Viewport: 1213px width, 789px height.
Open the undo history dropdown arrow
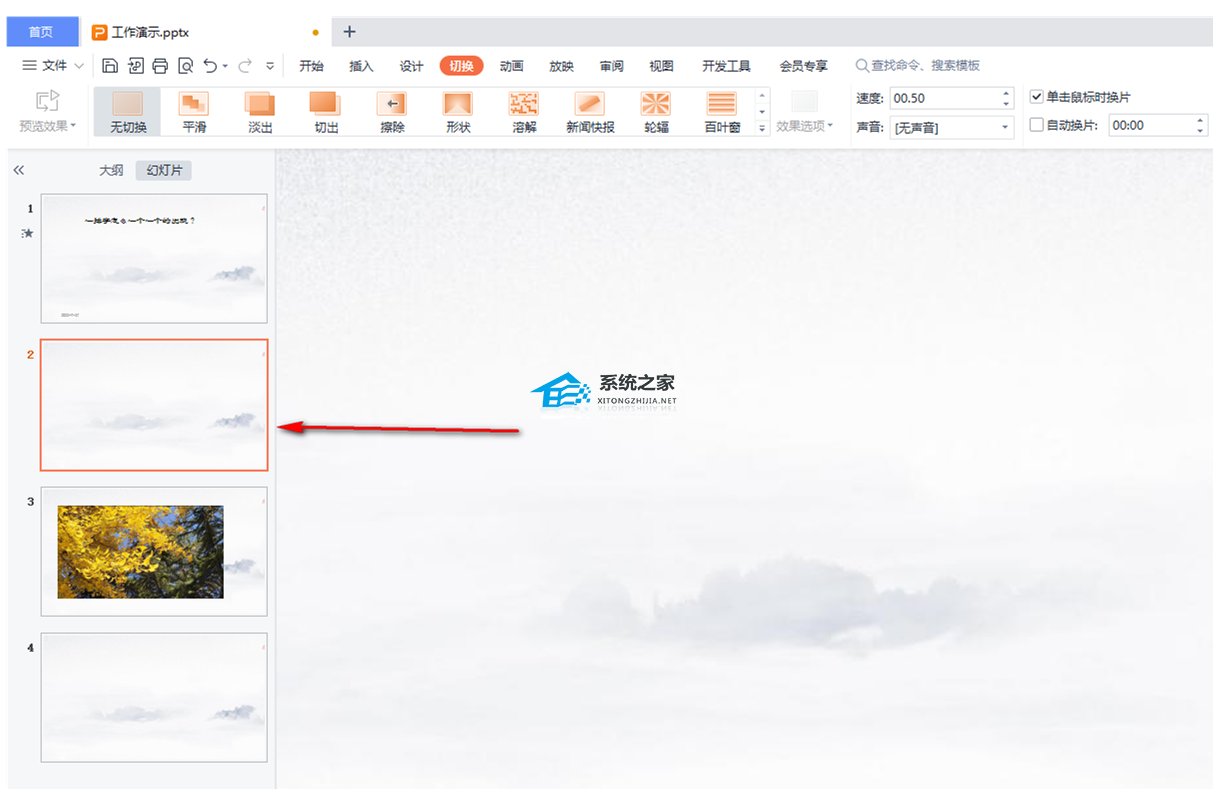(225, 66)
